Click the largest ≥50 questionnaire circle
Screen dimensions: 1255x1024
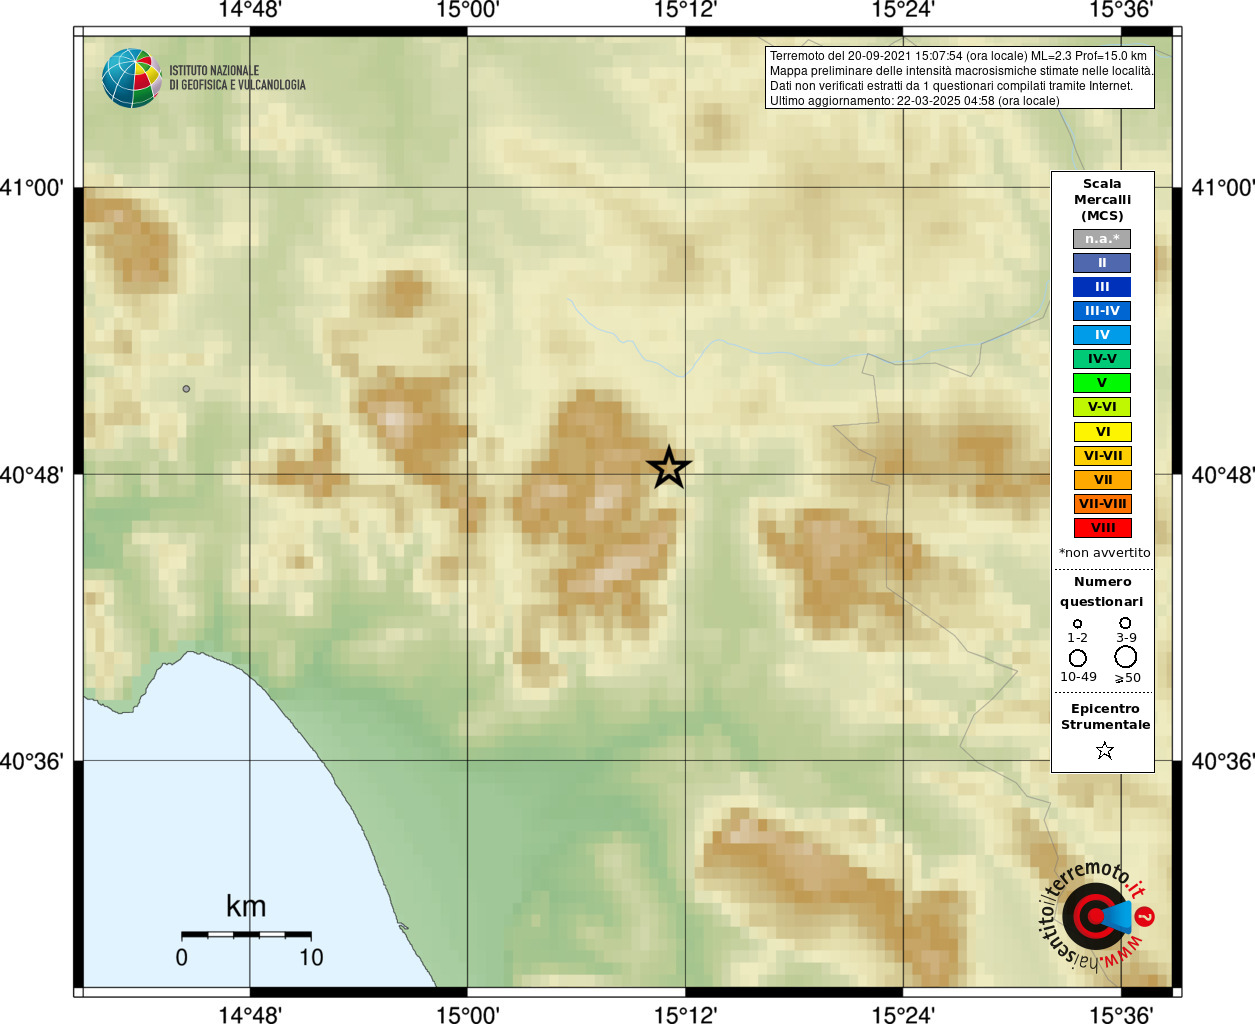pos(1126,657)
